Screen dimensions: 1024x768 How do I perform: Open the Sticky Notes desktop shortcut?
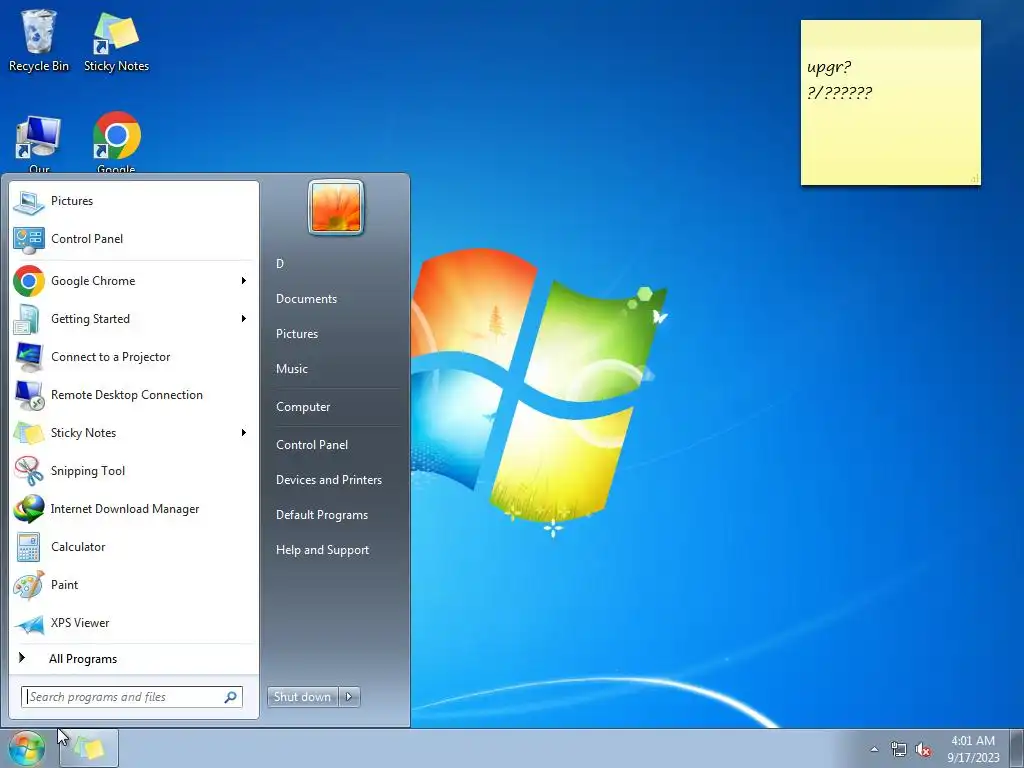tap(116, 40)
